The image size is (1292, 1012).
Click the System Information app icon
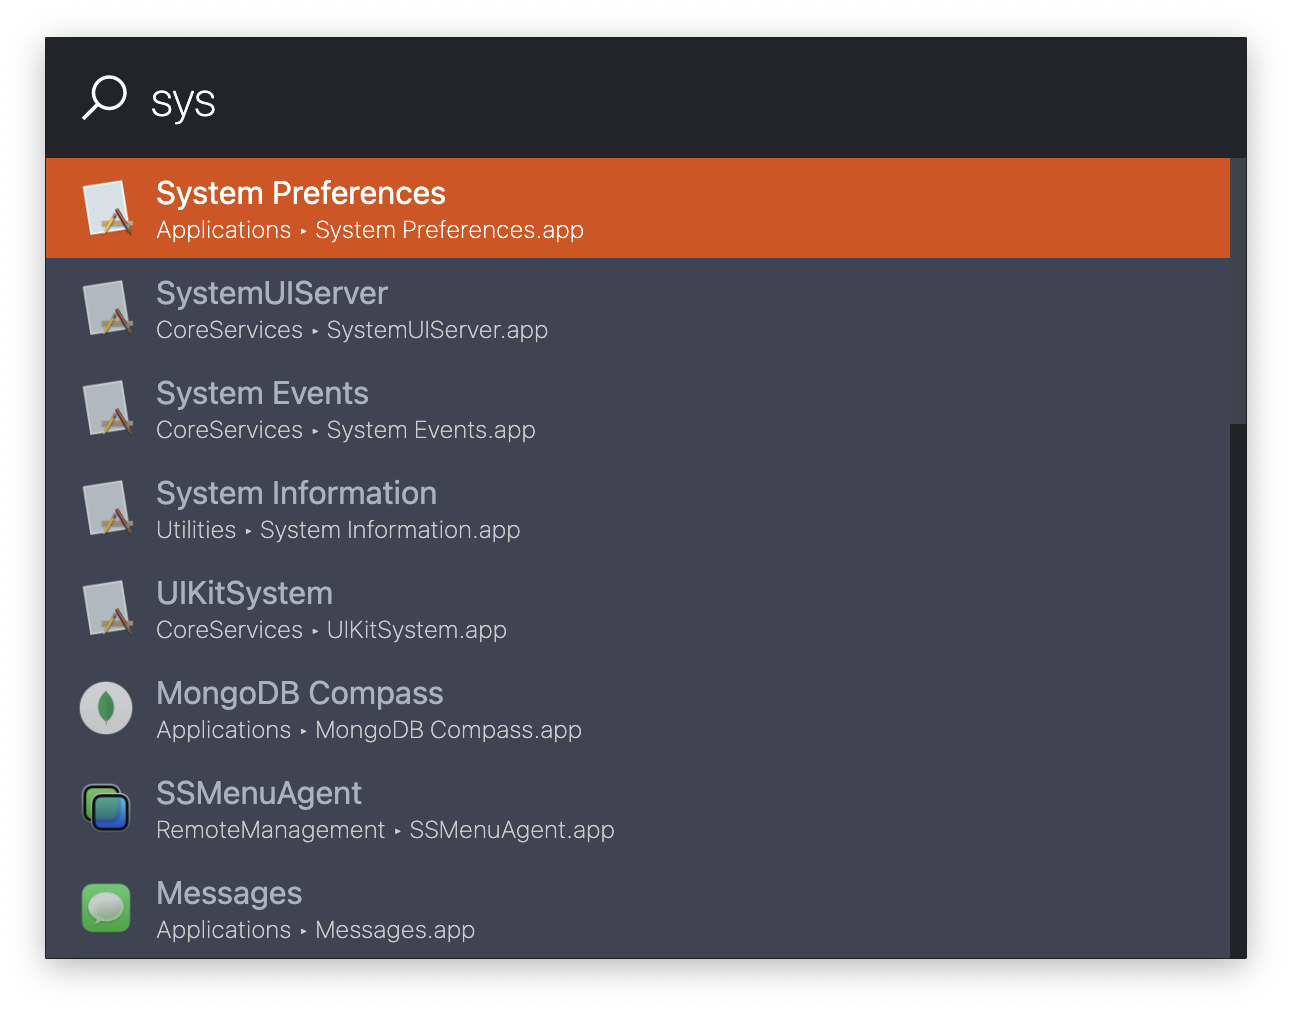click(x=107, y=508)
